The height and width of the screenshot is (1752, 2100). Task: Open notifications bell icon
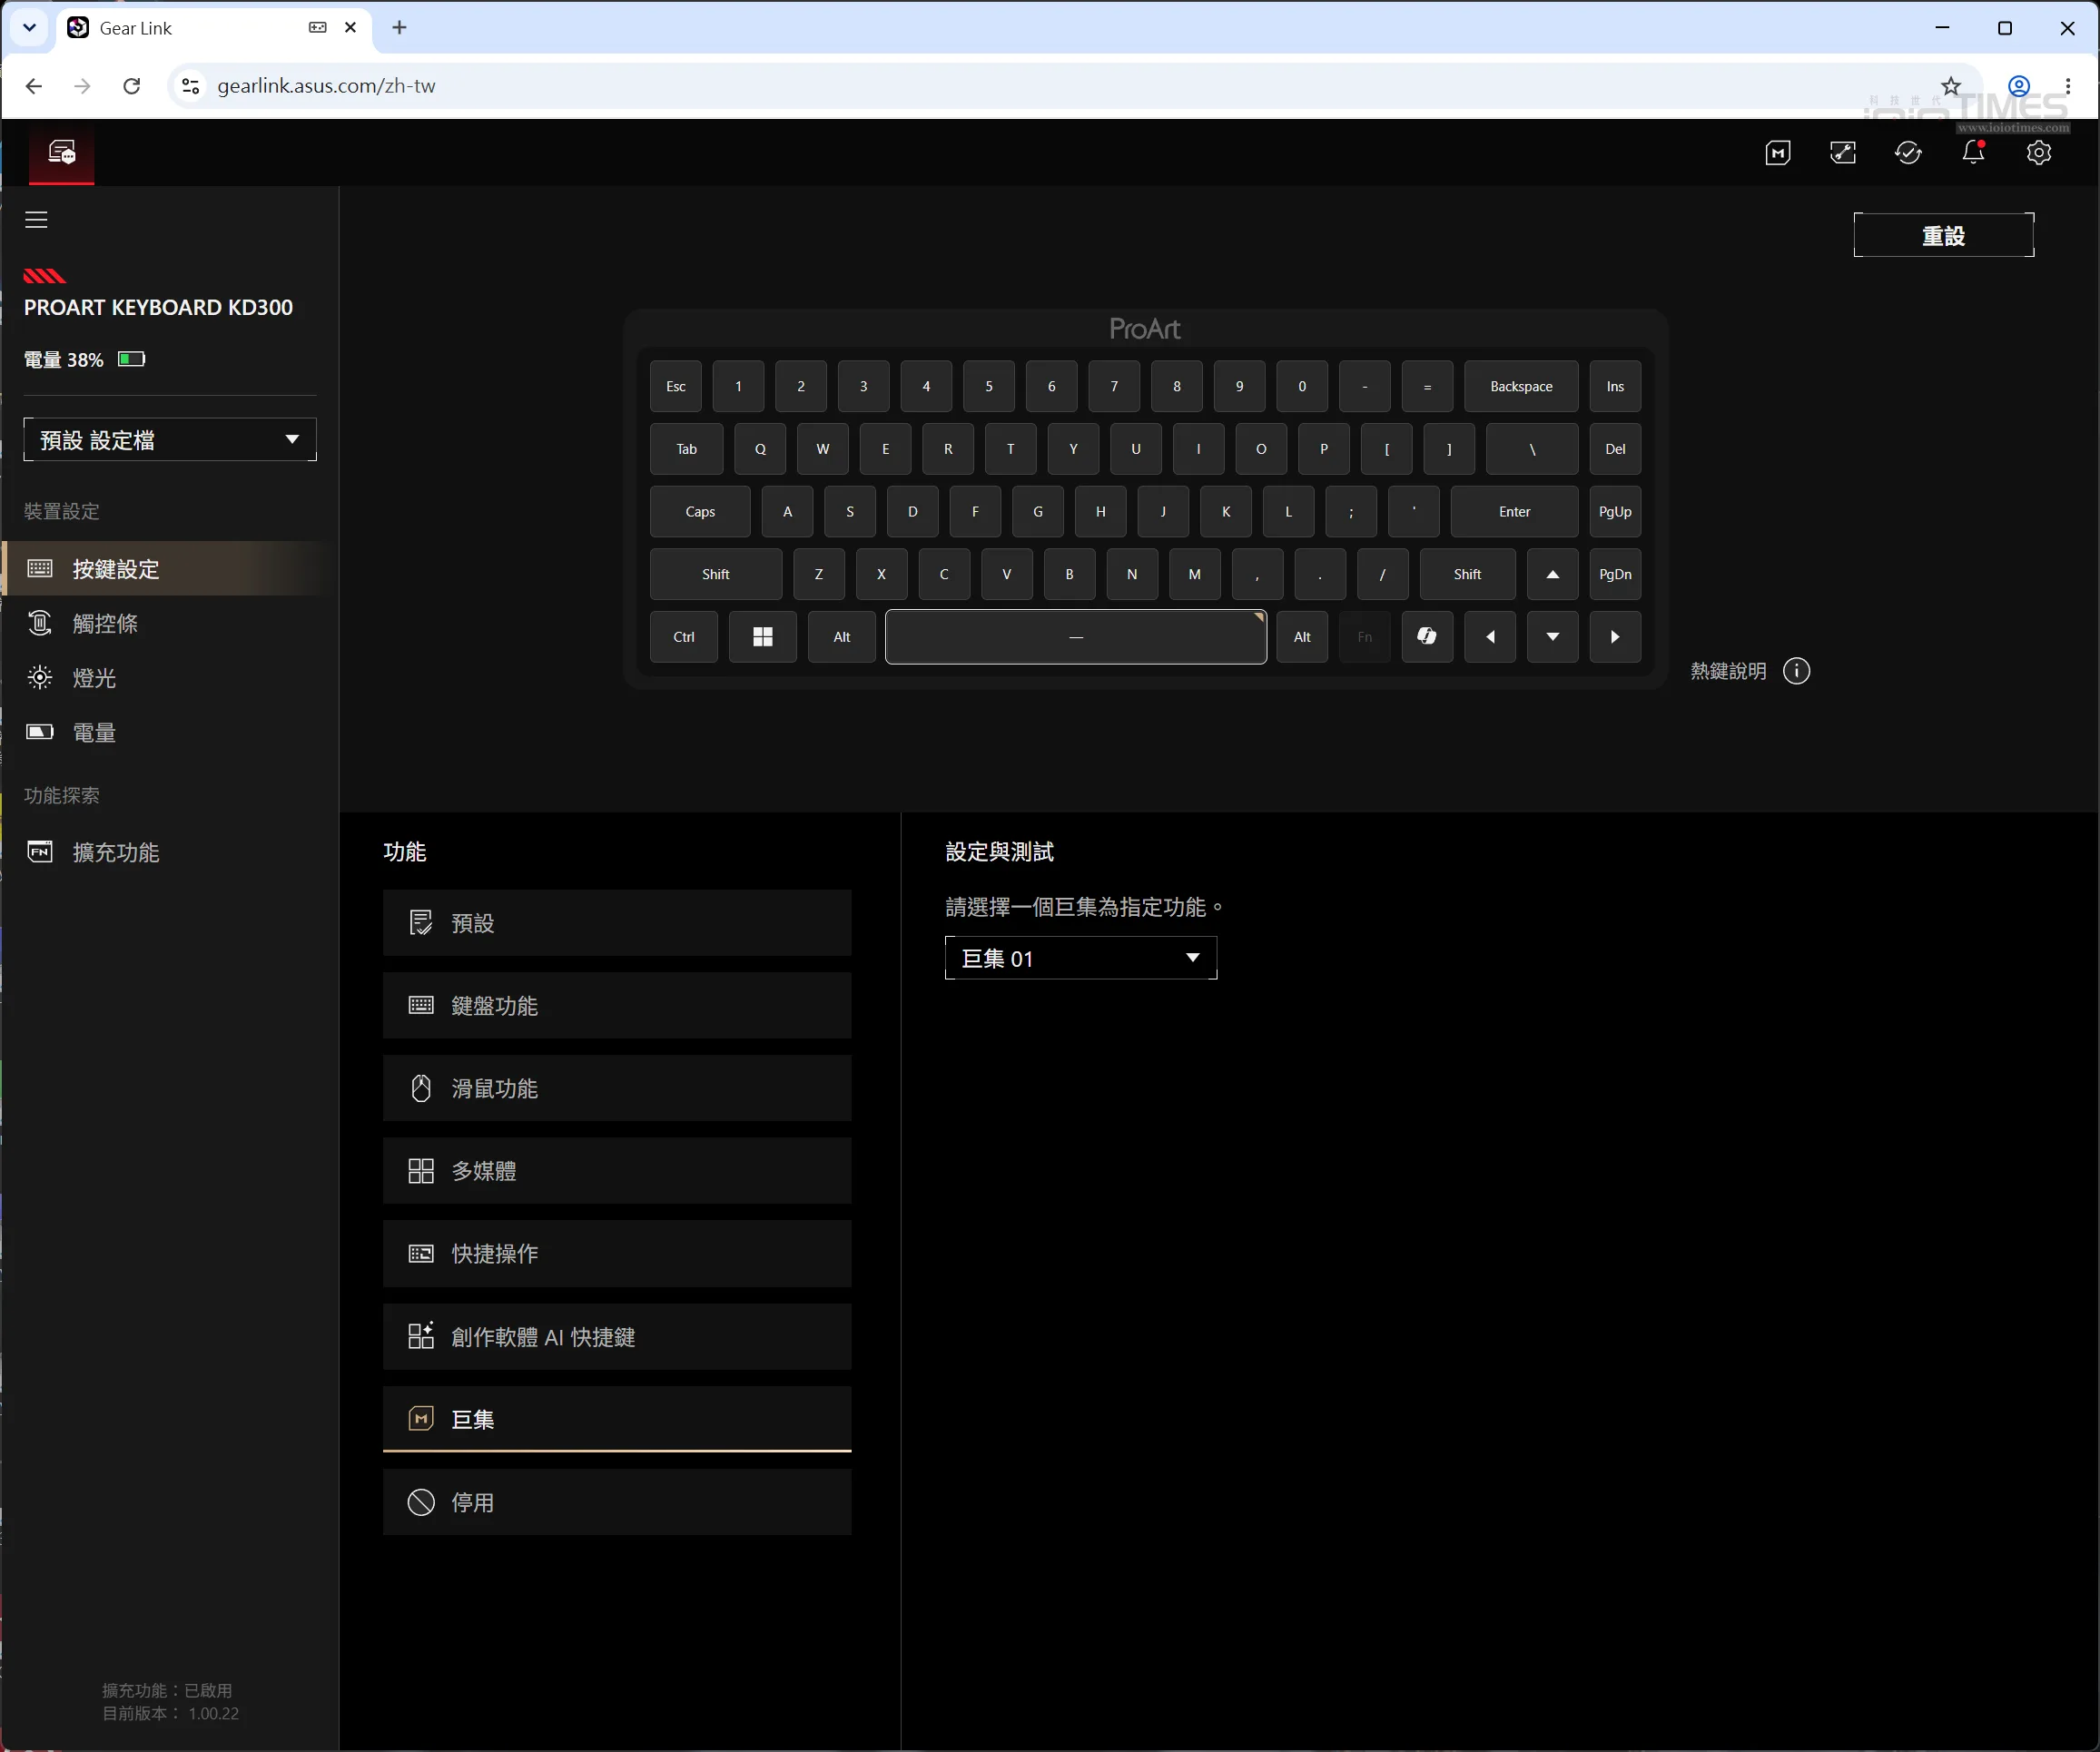tap(1973, 152)
